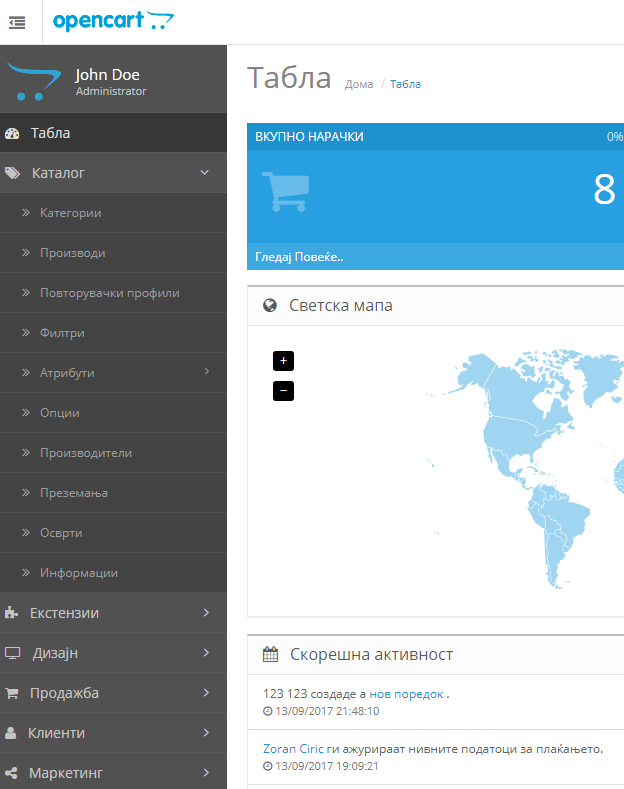Click the calendar icon beside Скорешна активност
Viewport: 624px width, 789px height.
(x=271, y=654)
